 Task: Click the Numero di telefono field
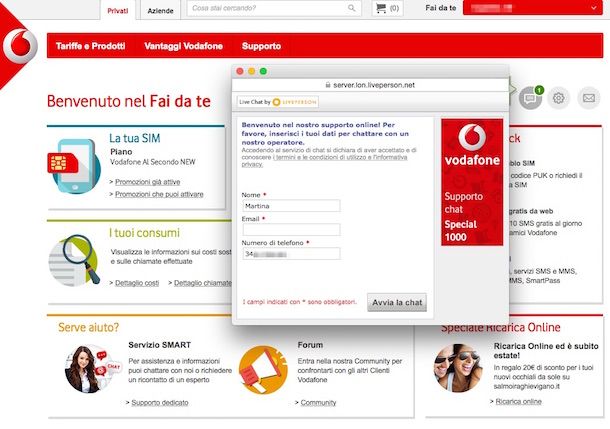click(291, 254)
